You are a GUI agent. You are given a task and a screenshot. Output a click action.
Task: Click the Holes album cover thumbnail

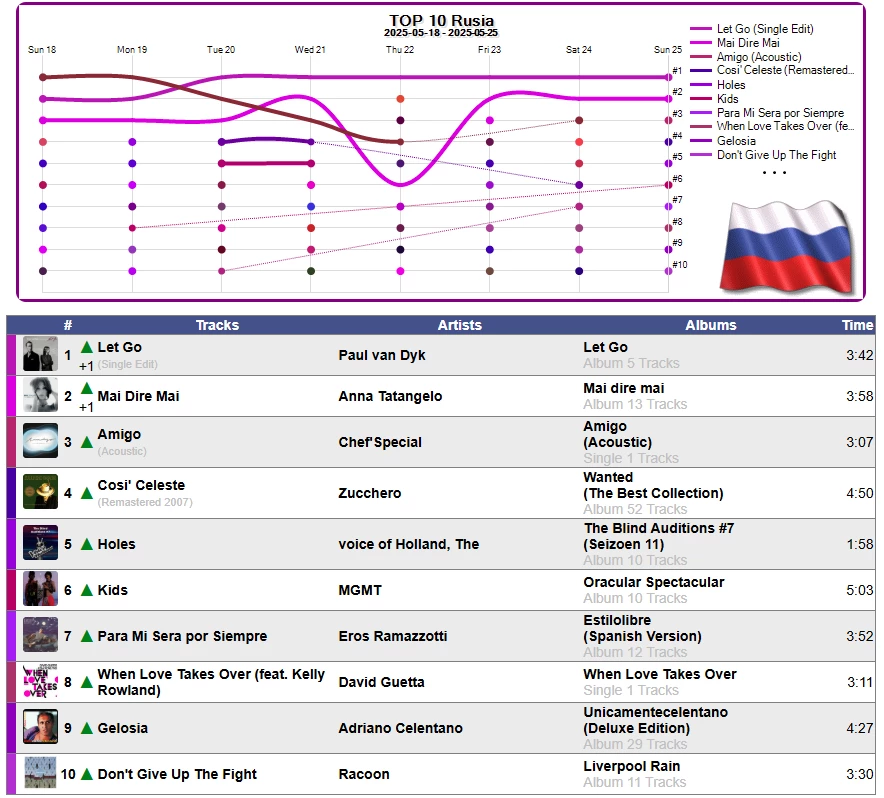[40, 543]
